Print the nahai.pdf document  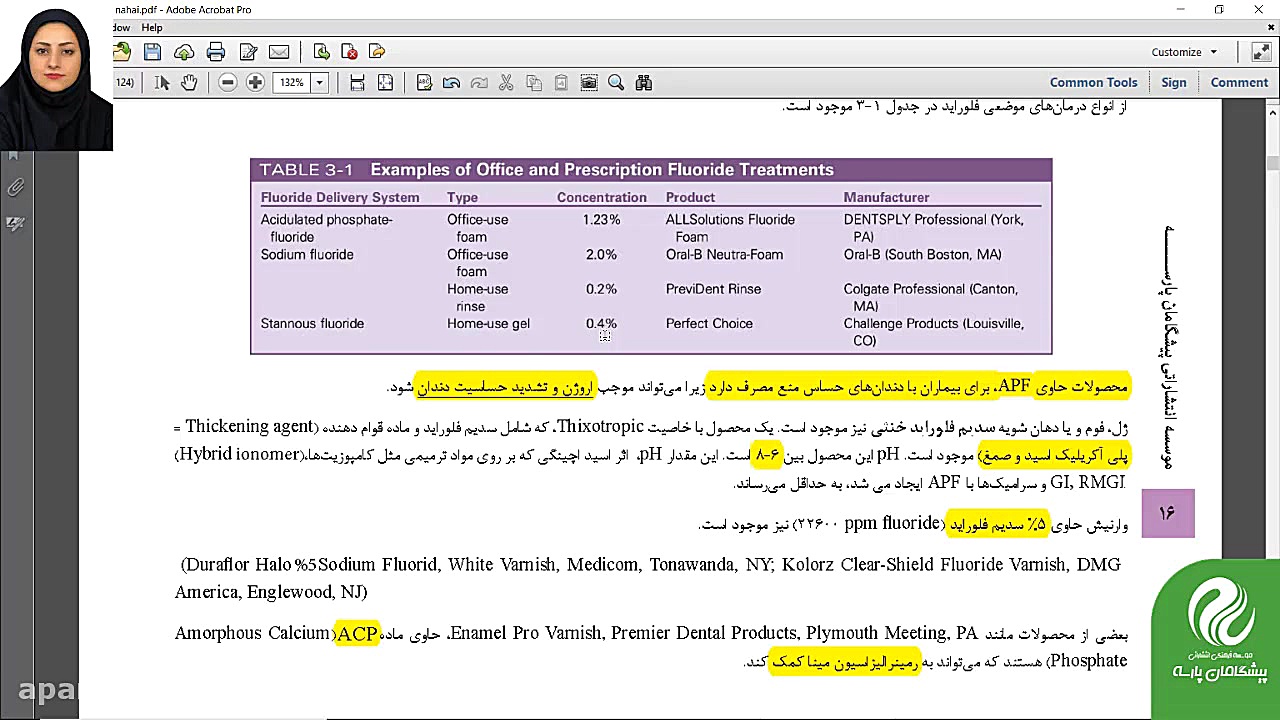click(x=215, y=51)
